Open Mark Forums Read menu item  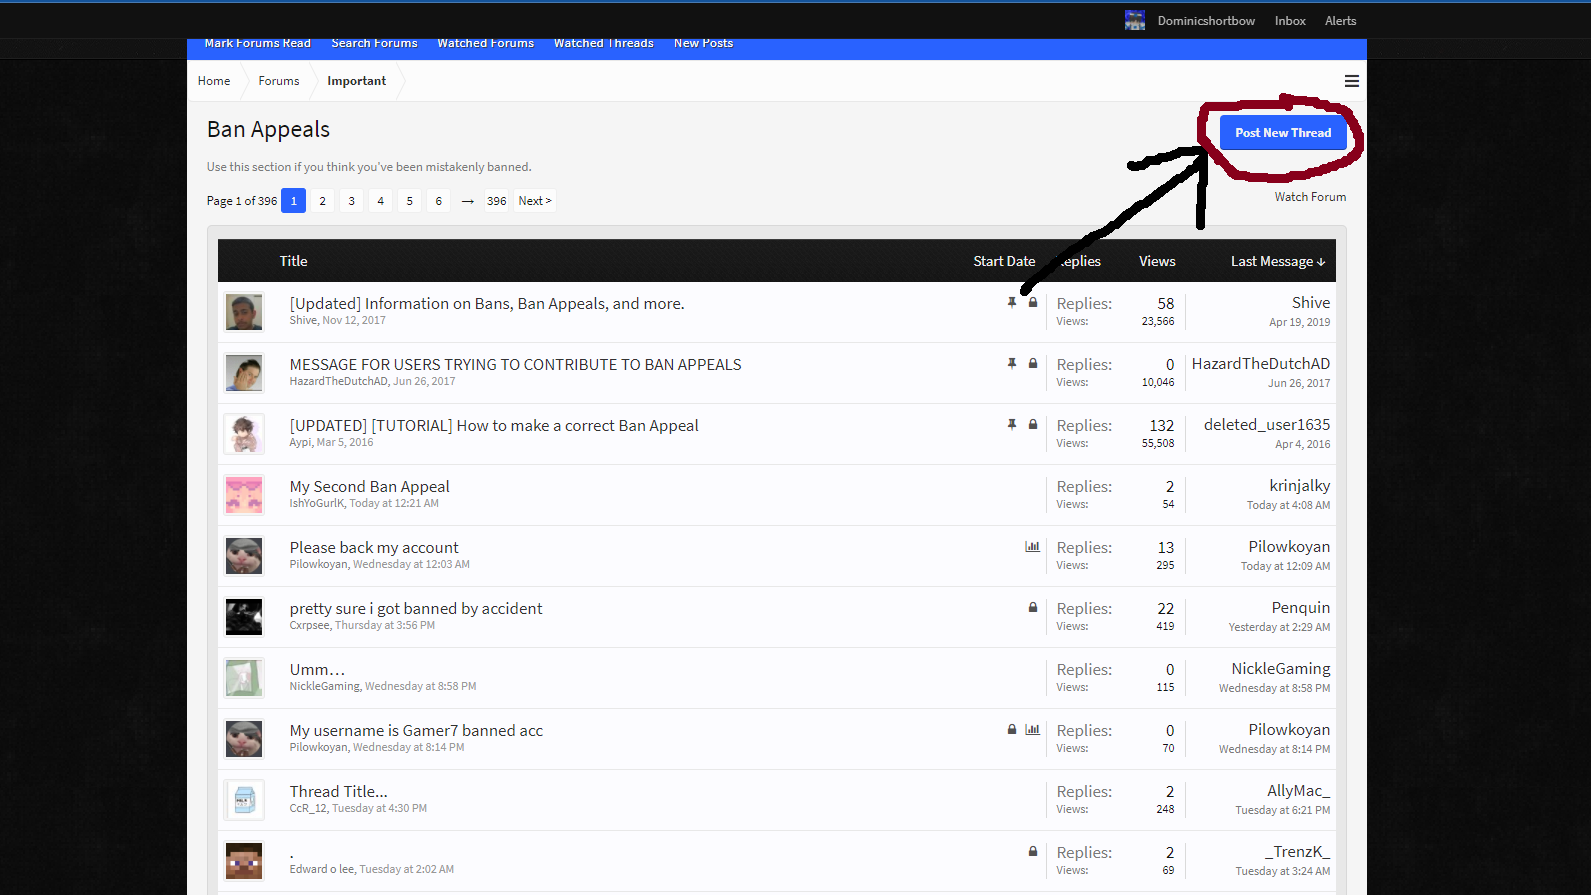pos(258,43)
